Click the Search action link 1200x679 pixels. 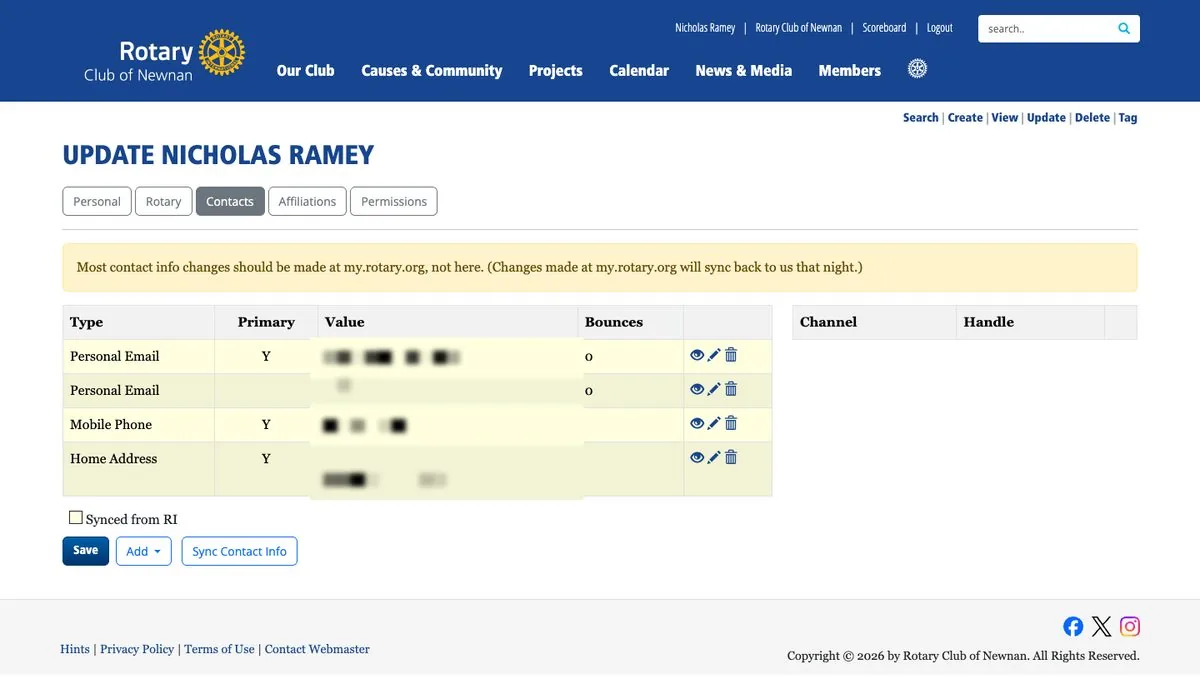(x=920, y=117)
